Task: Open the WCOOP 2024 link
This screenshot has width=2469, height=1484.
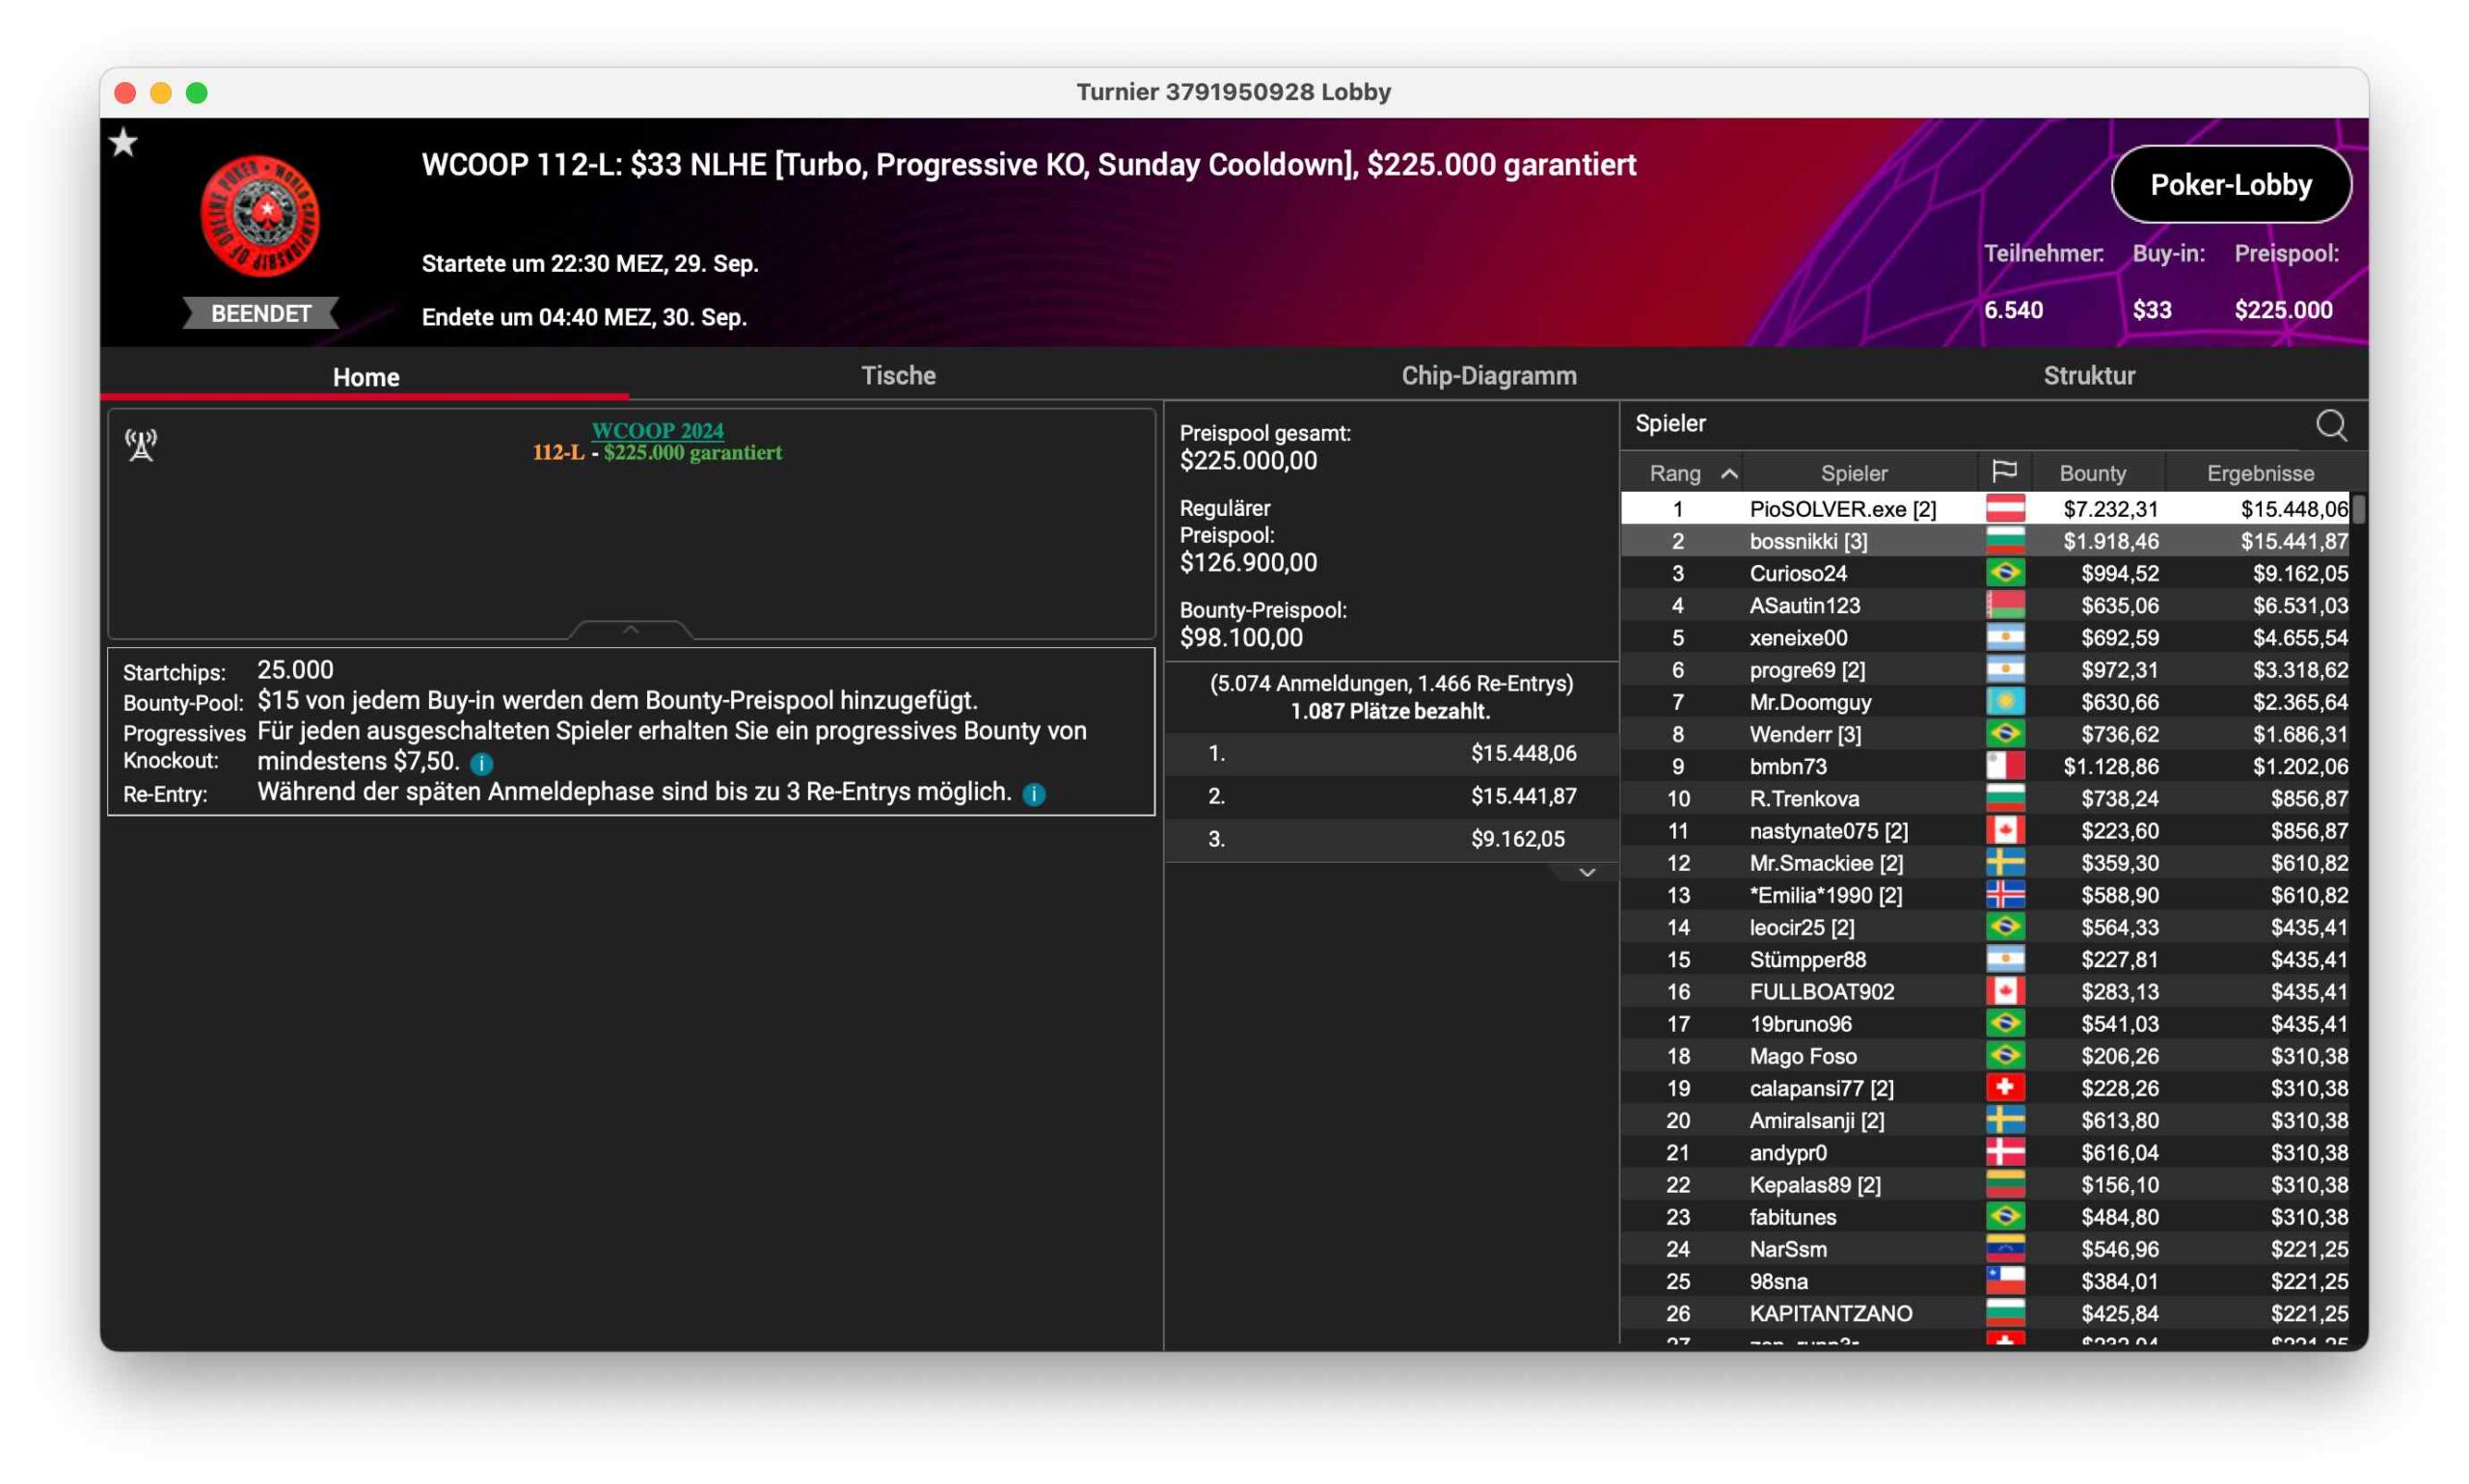Action: 657,430
